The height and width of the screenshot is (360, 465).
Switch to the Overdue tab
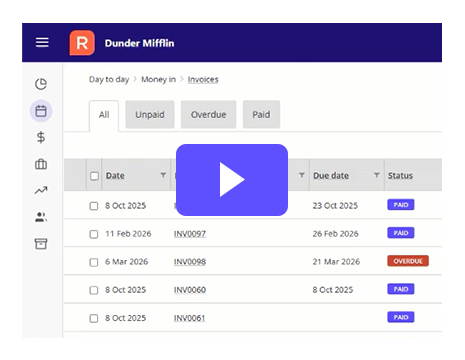[208, 114]
